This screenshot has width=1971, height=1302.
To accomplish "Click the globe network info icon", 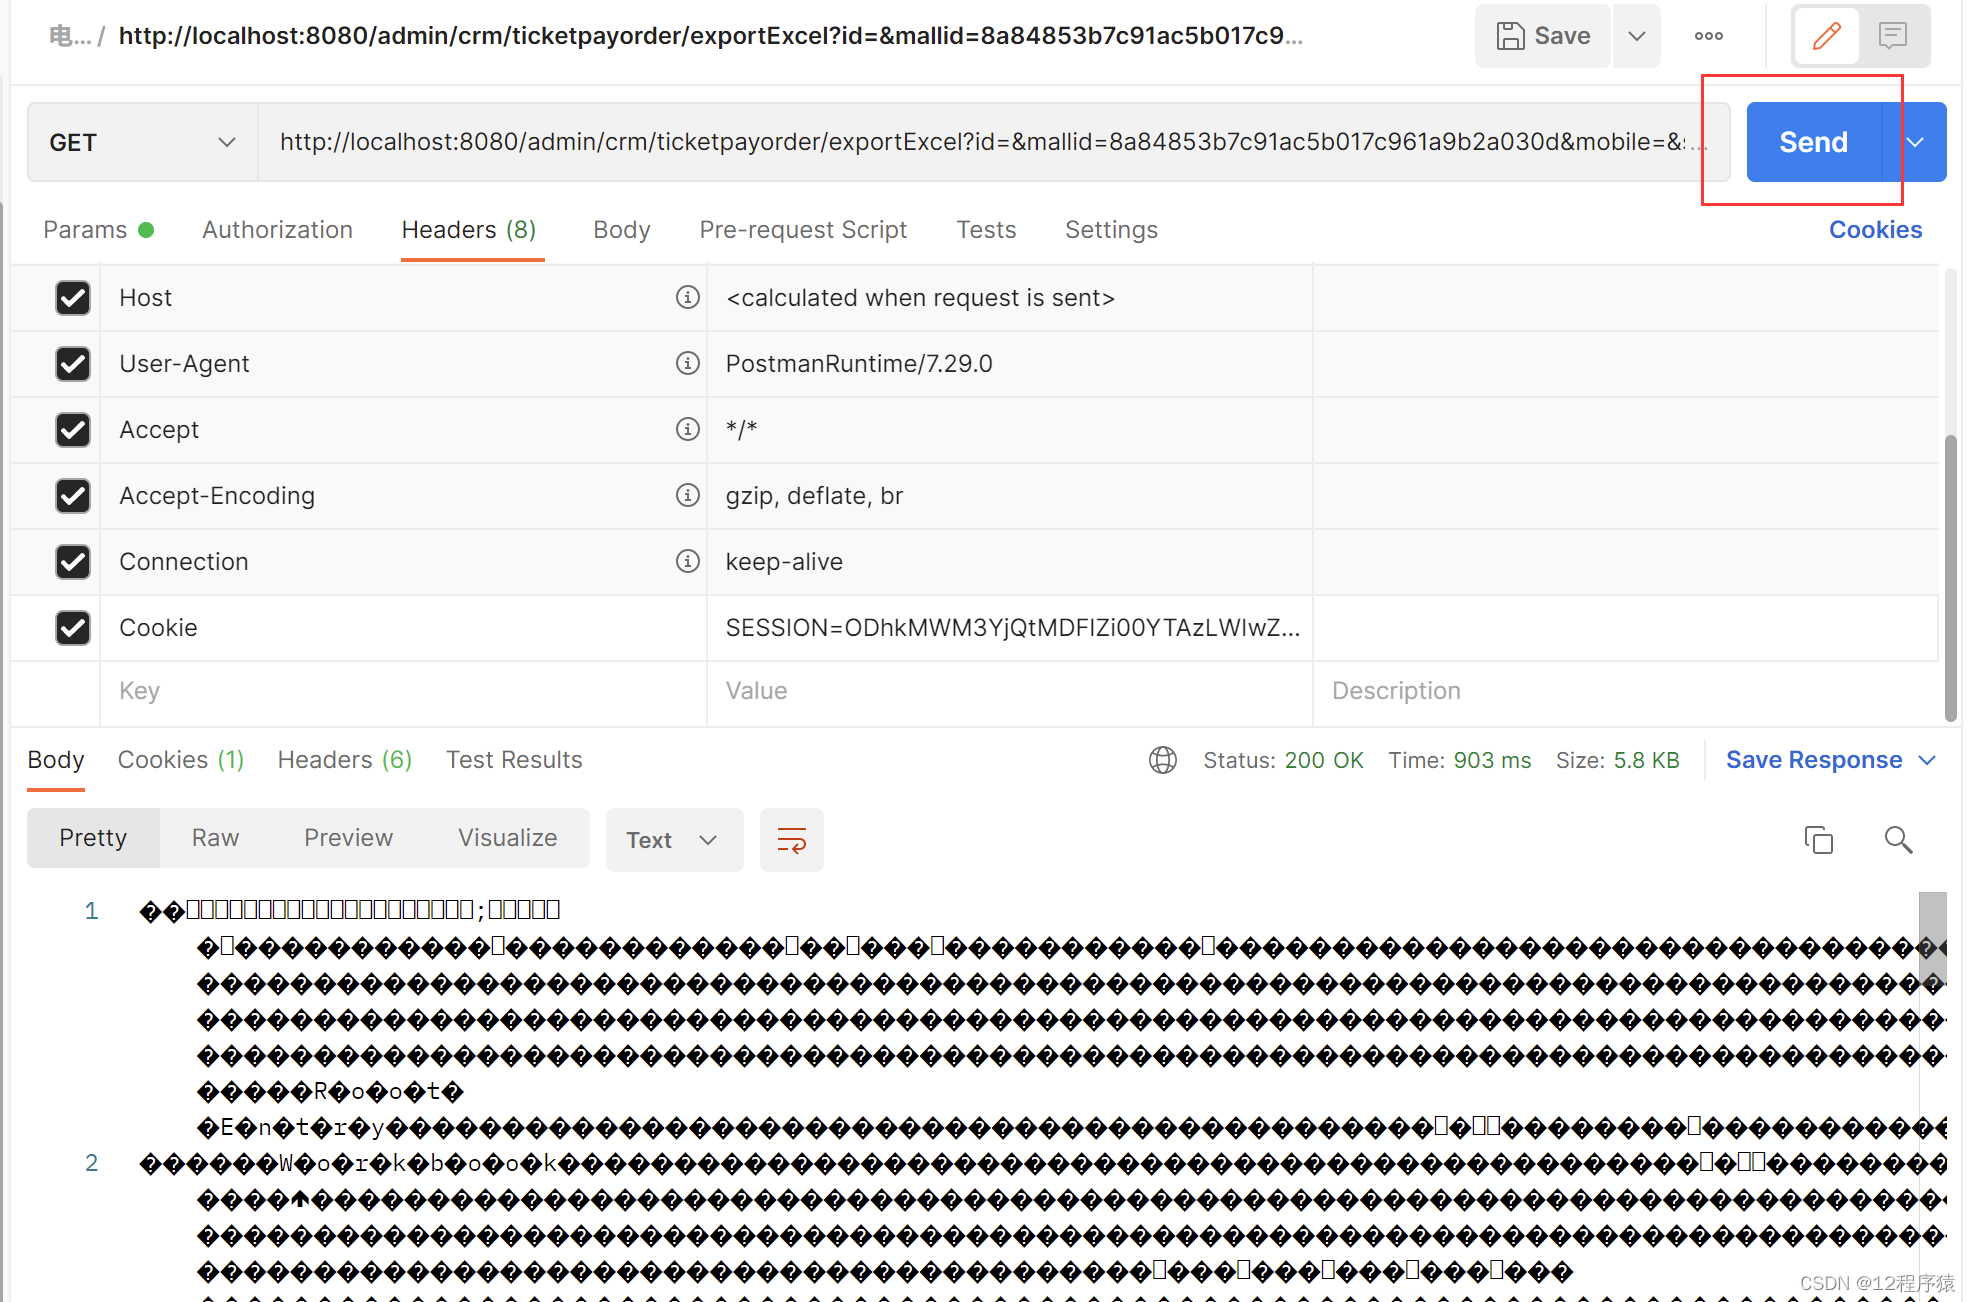I will [x=1162, y=760].
